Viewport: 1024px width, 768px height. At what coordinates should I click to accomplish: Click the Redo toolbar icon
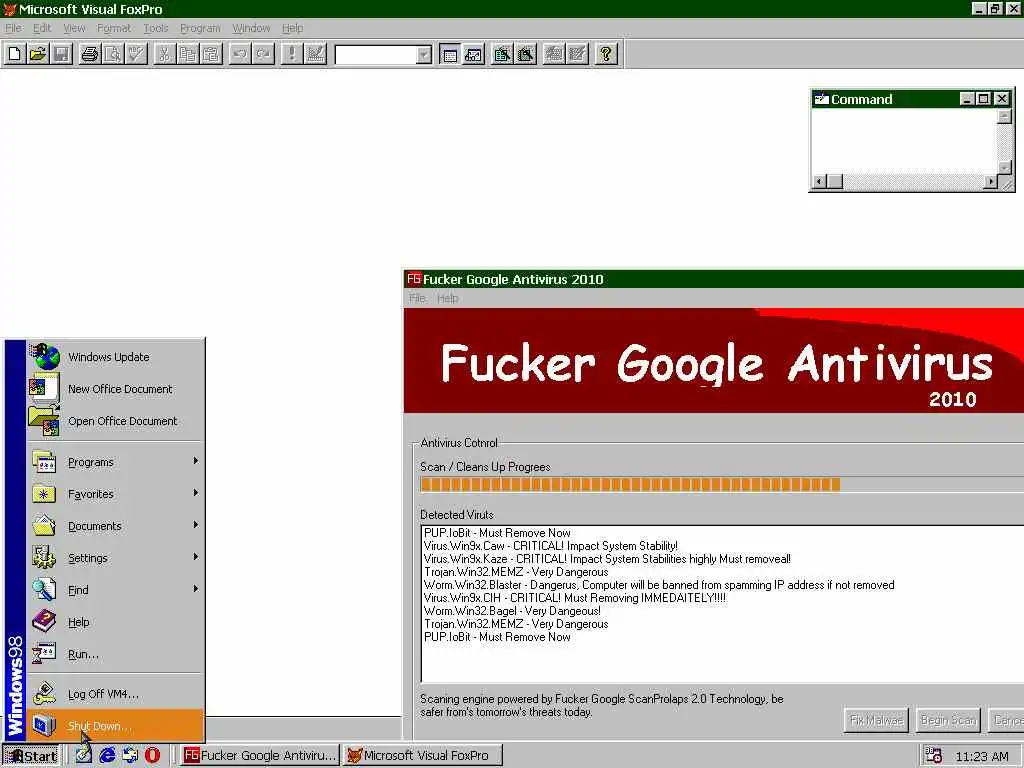click(263, 54)
